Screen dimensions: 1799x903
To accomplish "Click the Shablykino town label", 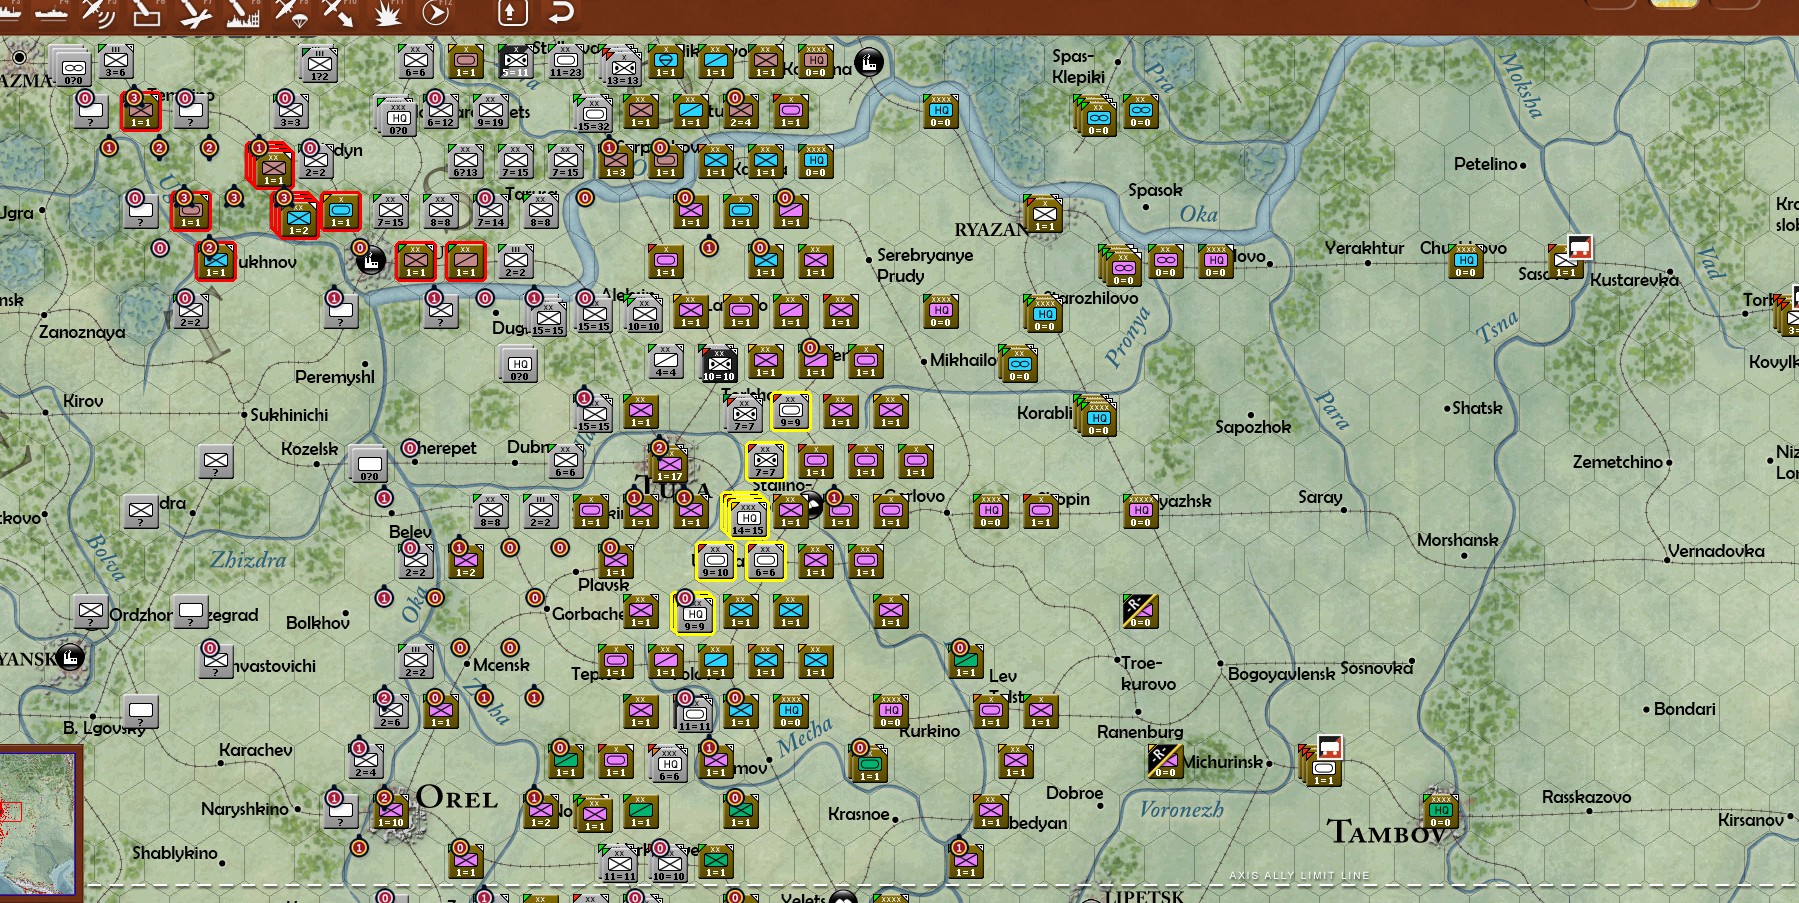I will point(175,852).
